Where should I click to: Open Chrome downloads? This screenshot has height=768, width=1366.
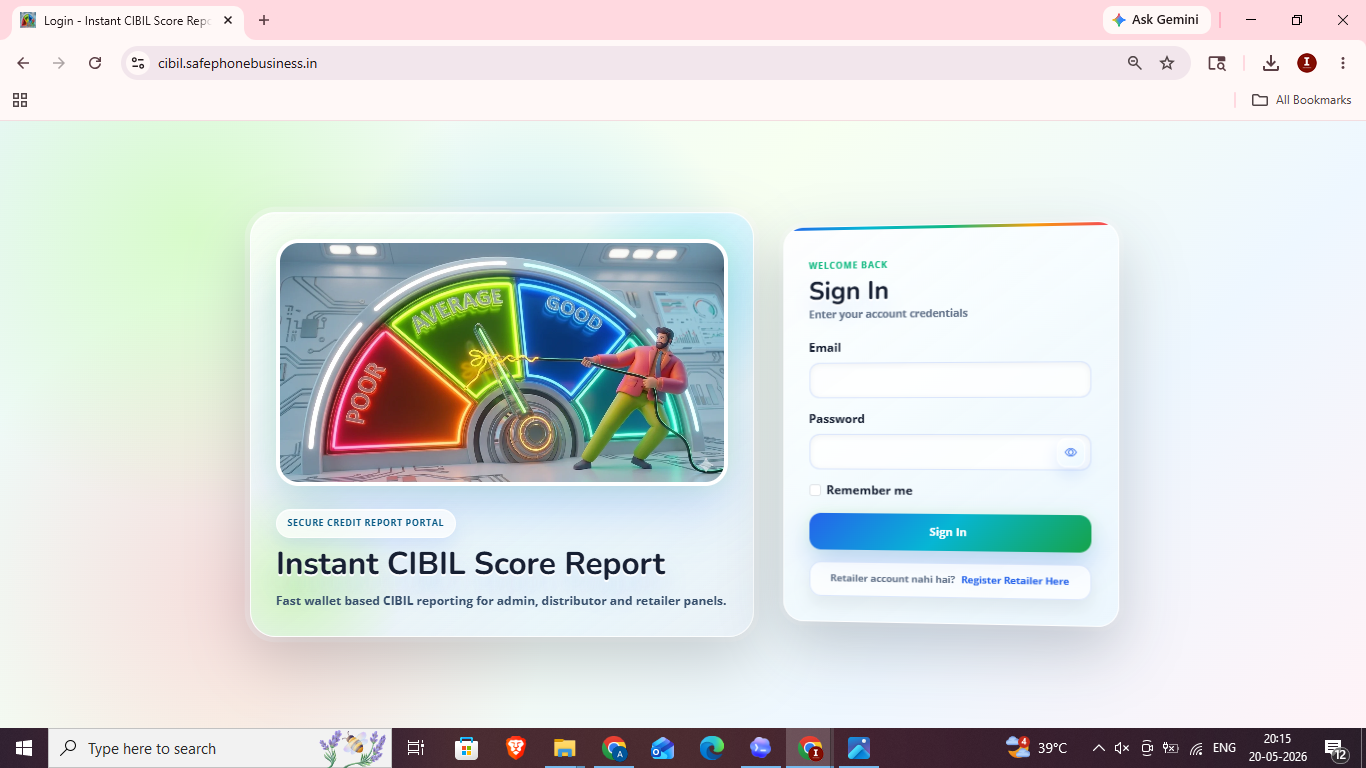coord(1271,63)
